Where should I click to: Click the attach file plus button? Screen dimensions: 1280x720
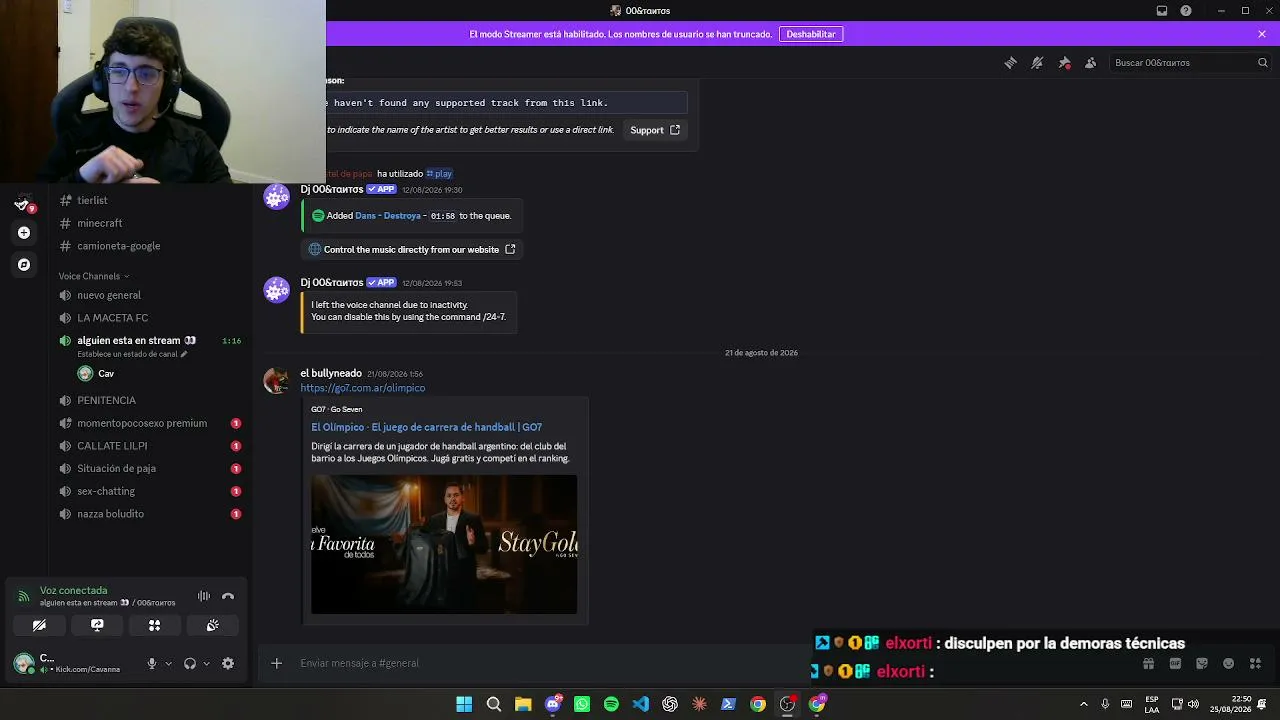pos(277,663)
